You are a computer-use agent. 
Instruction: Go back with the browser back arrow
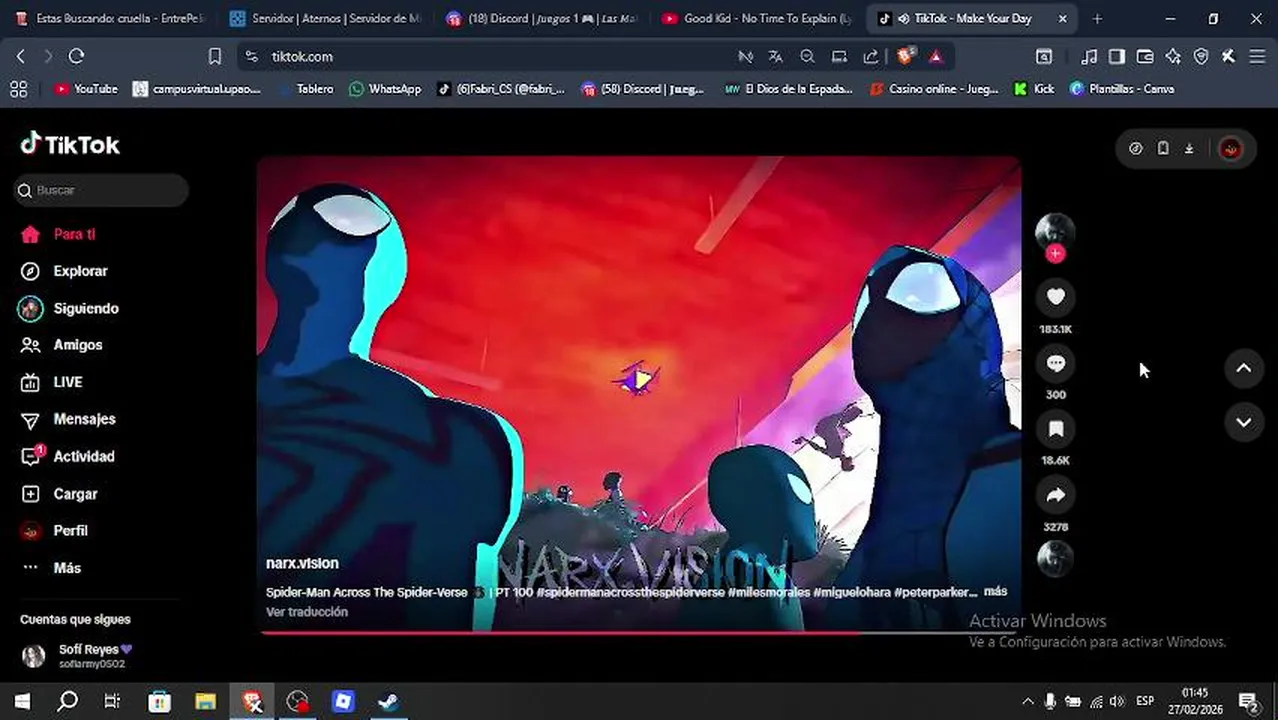pos(21,57)
